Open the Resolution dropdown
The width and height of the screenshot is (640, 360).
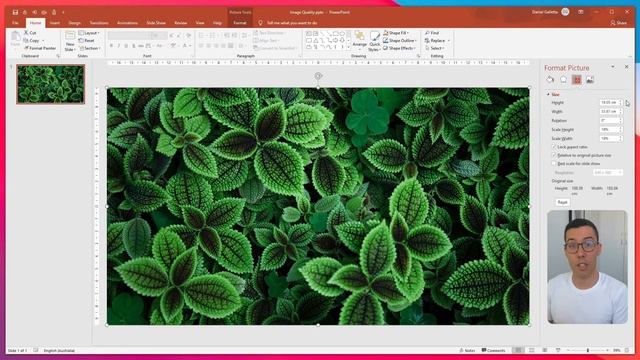608,172
